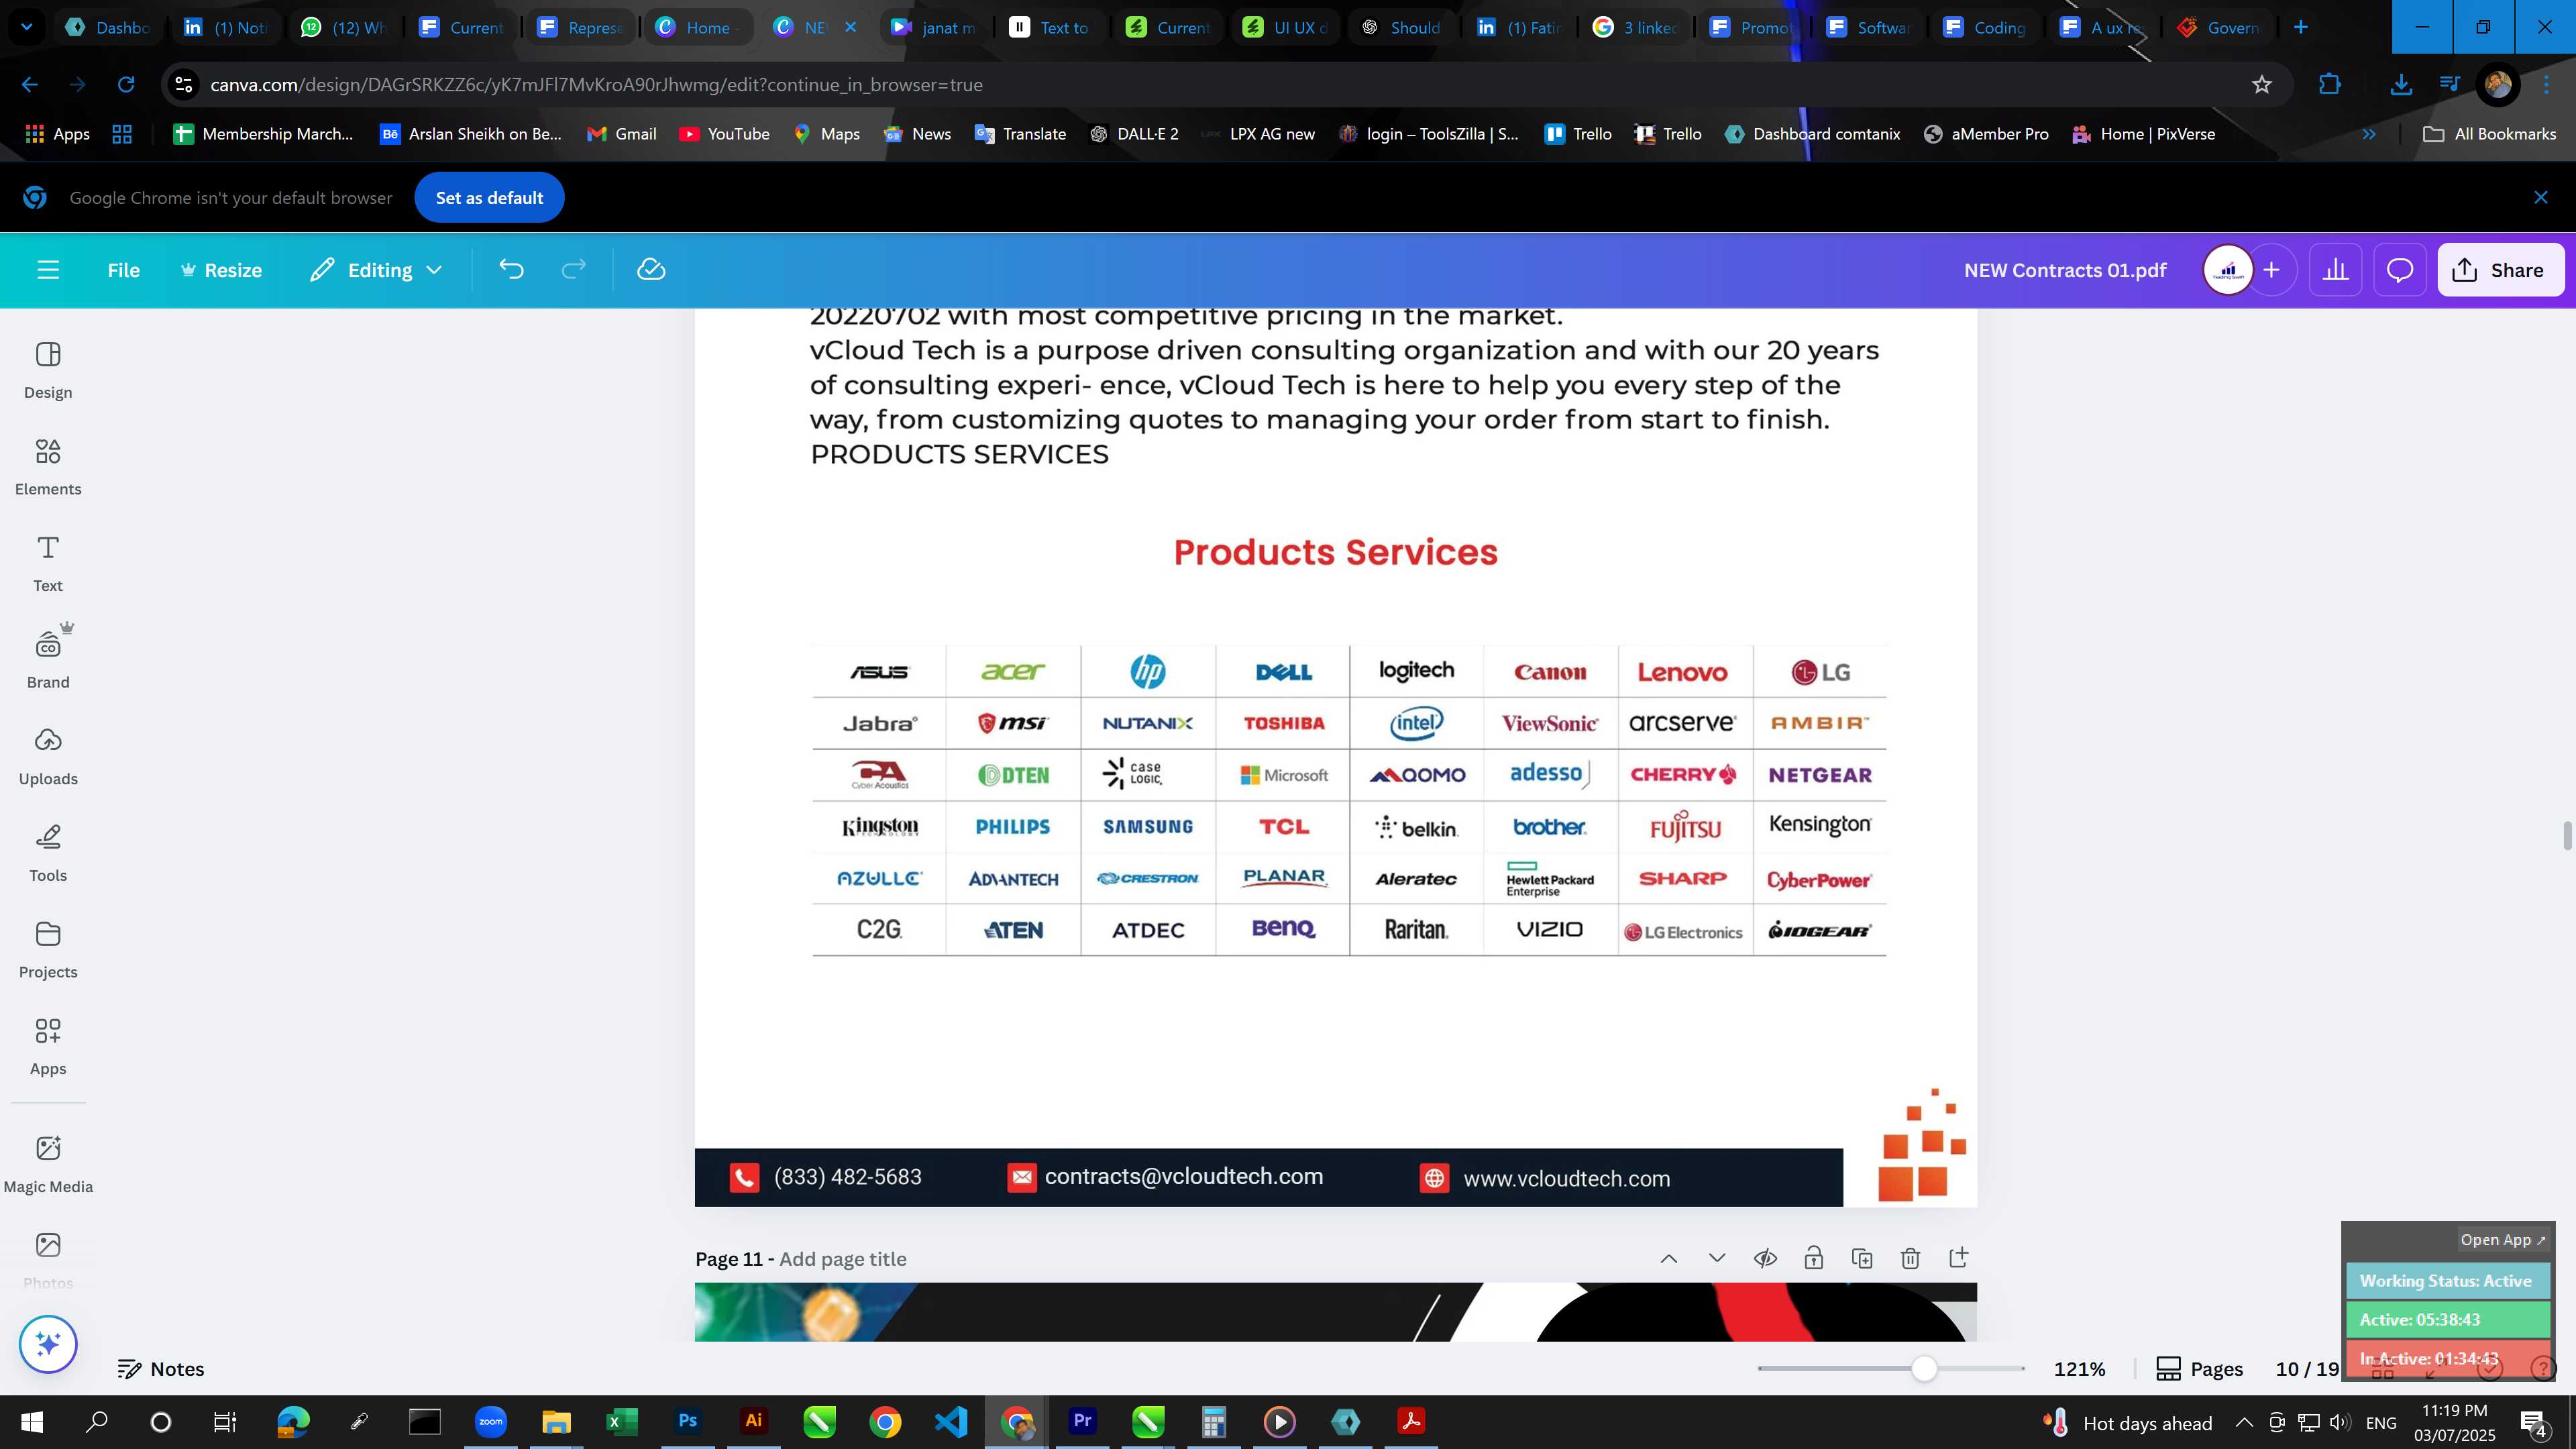Open the Projects panel in sidebar
The height and width of the screenshot is (1449, 2576).
click(x=48, y=951)
